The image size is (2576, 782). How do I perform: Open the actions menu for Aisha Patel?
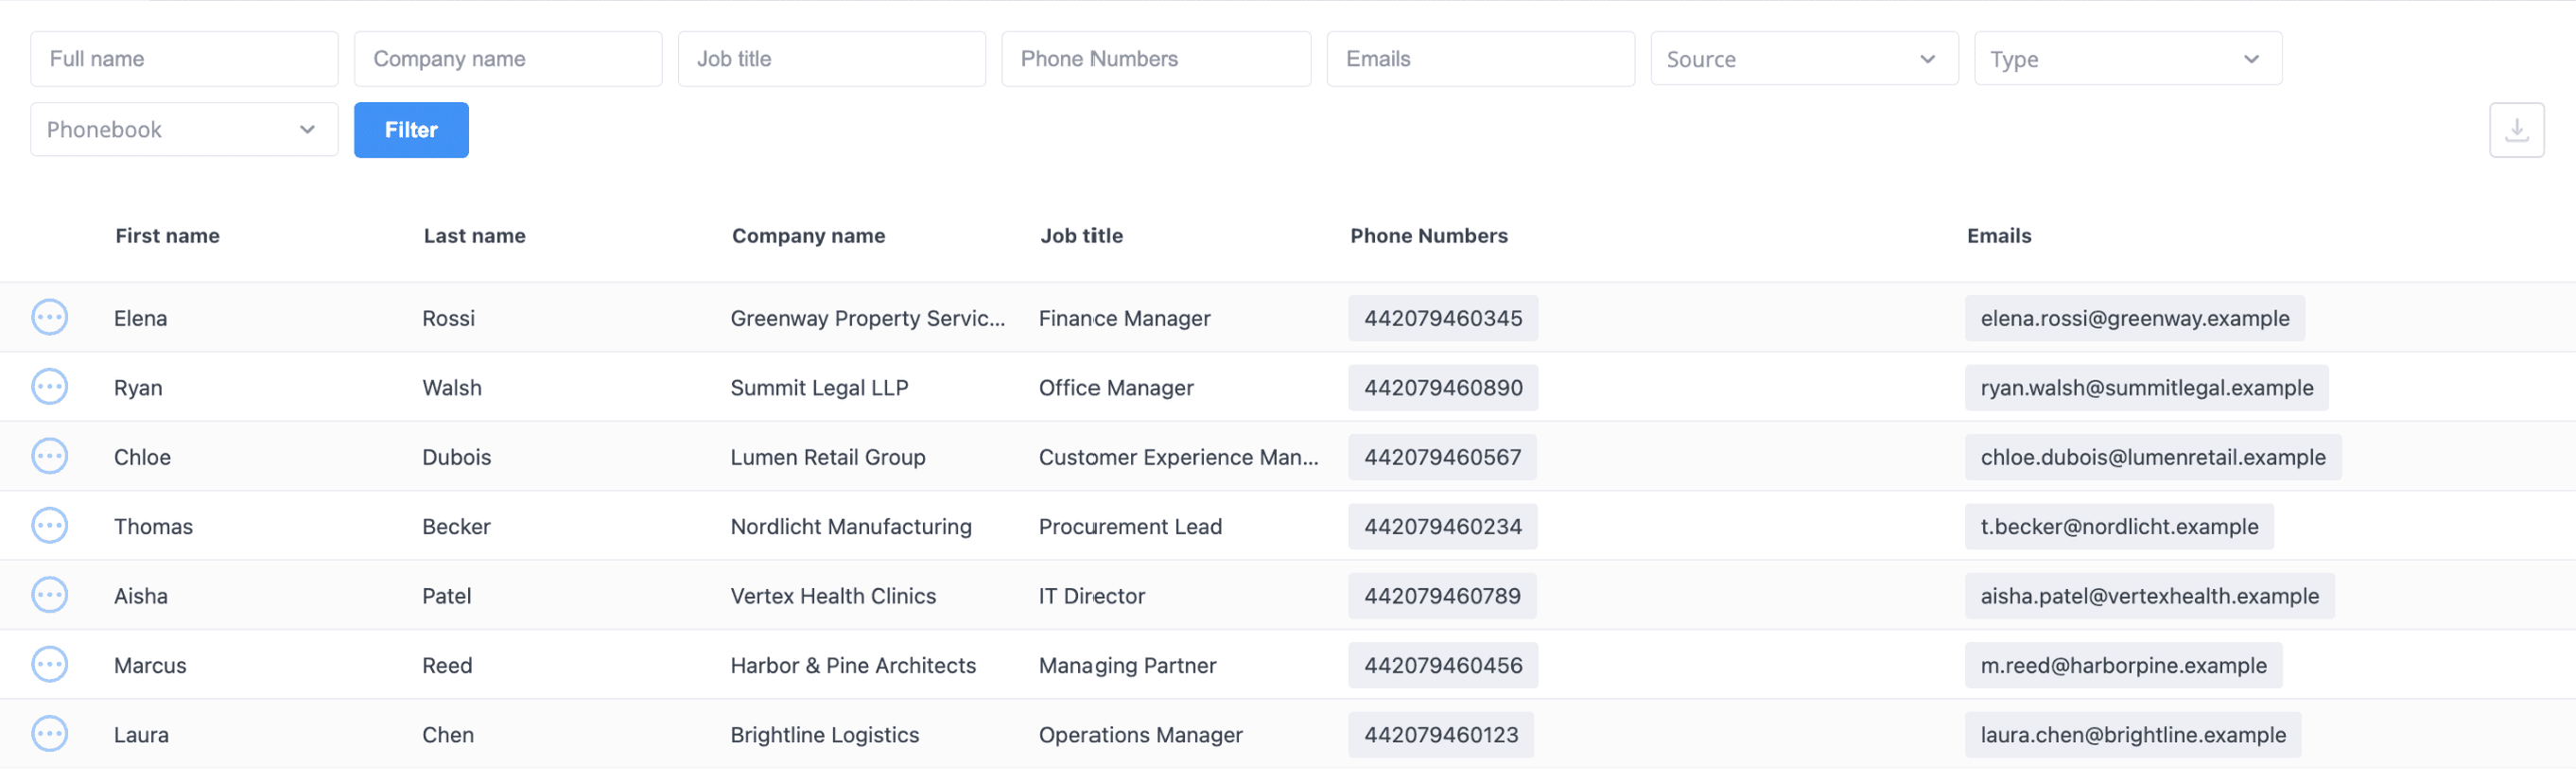tap(49, 595)
